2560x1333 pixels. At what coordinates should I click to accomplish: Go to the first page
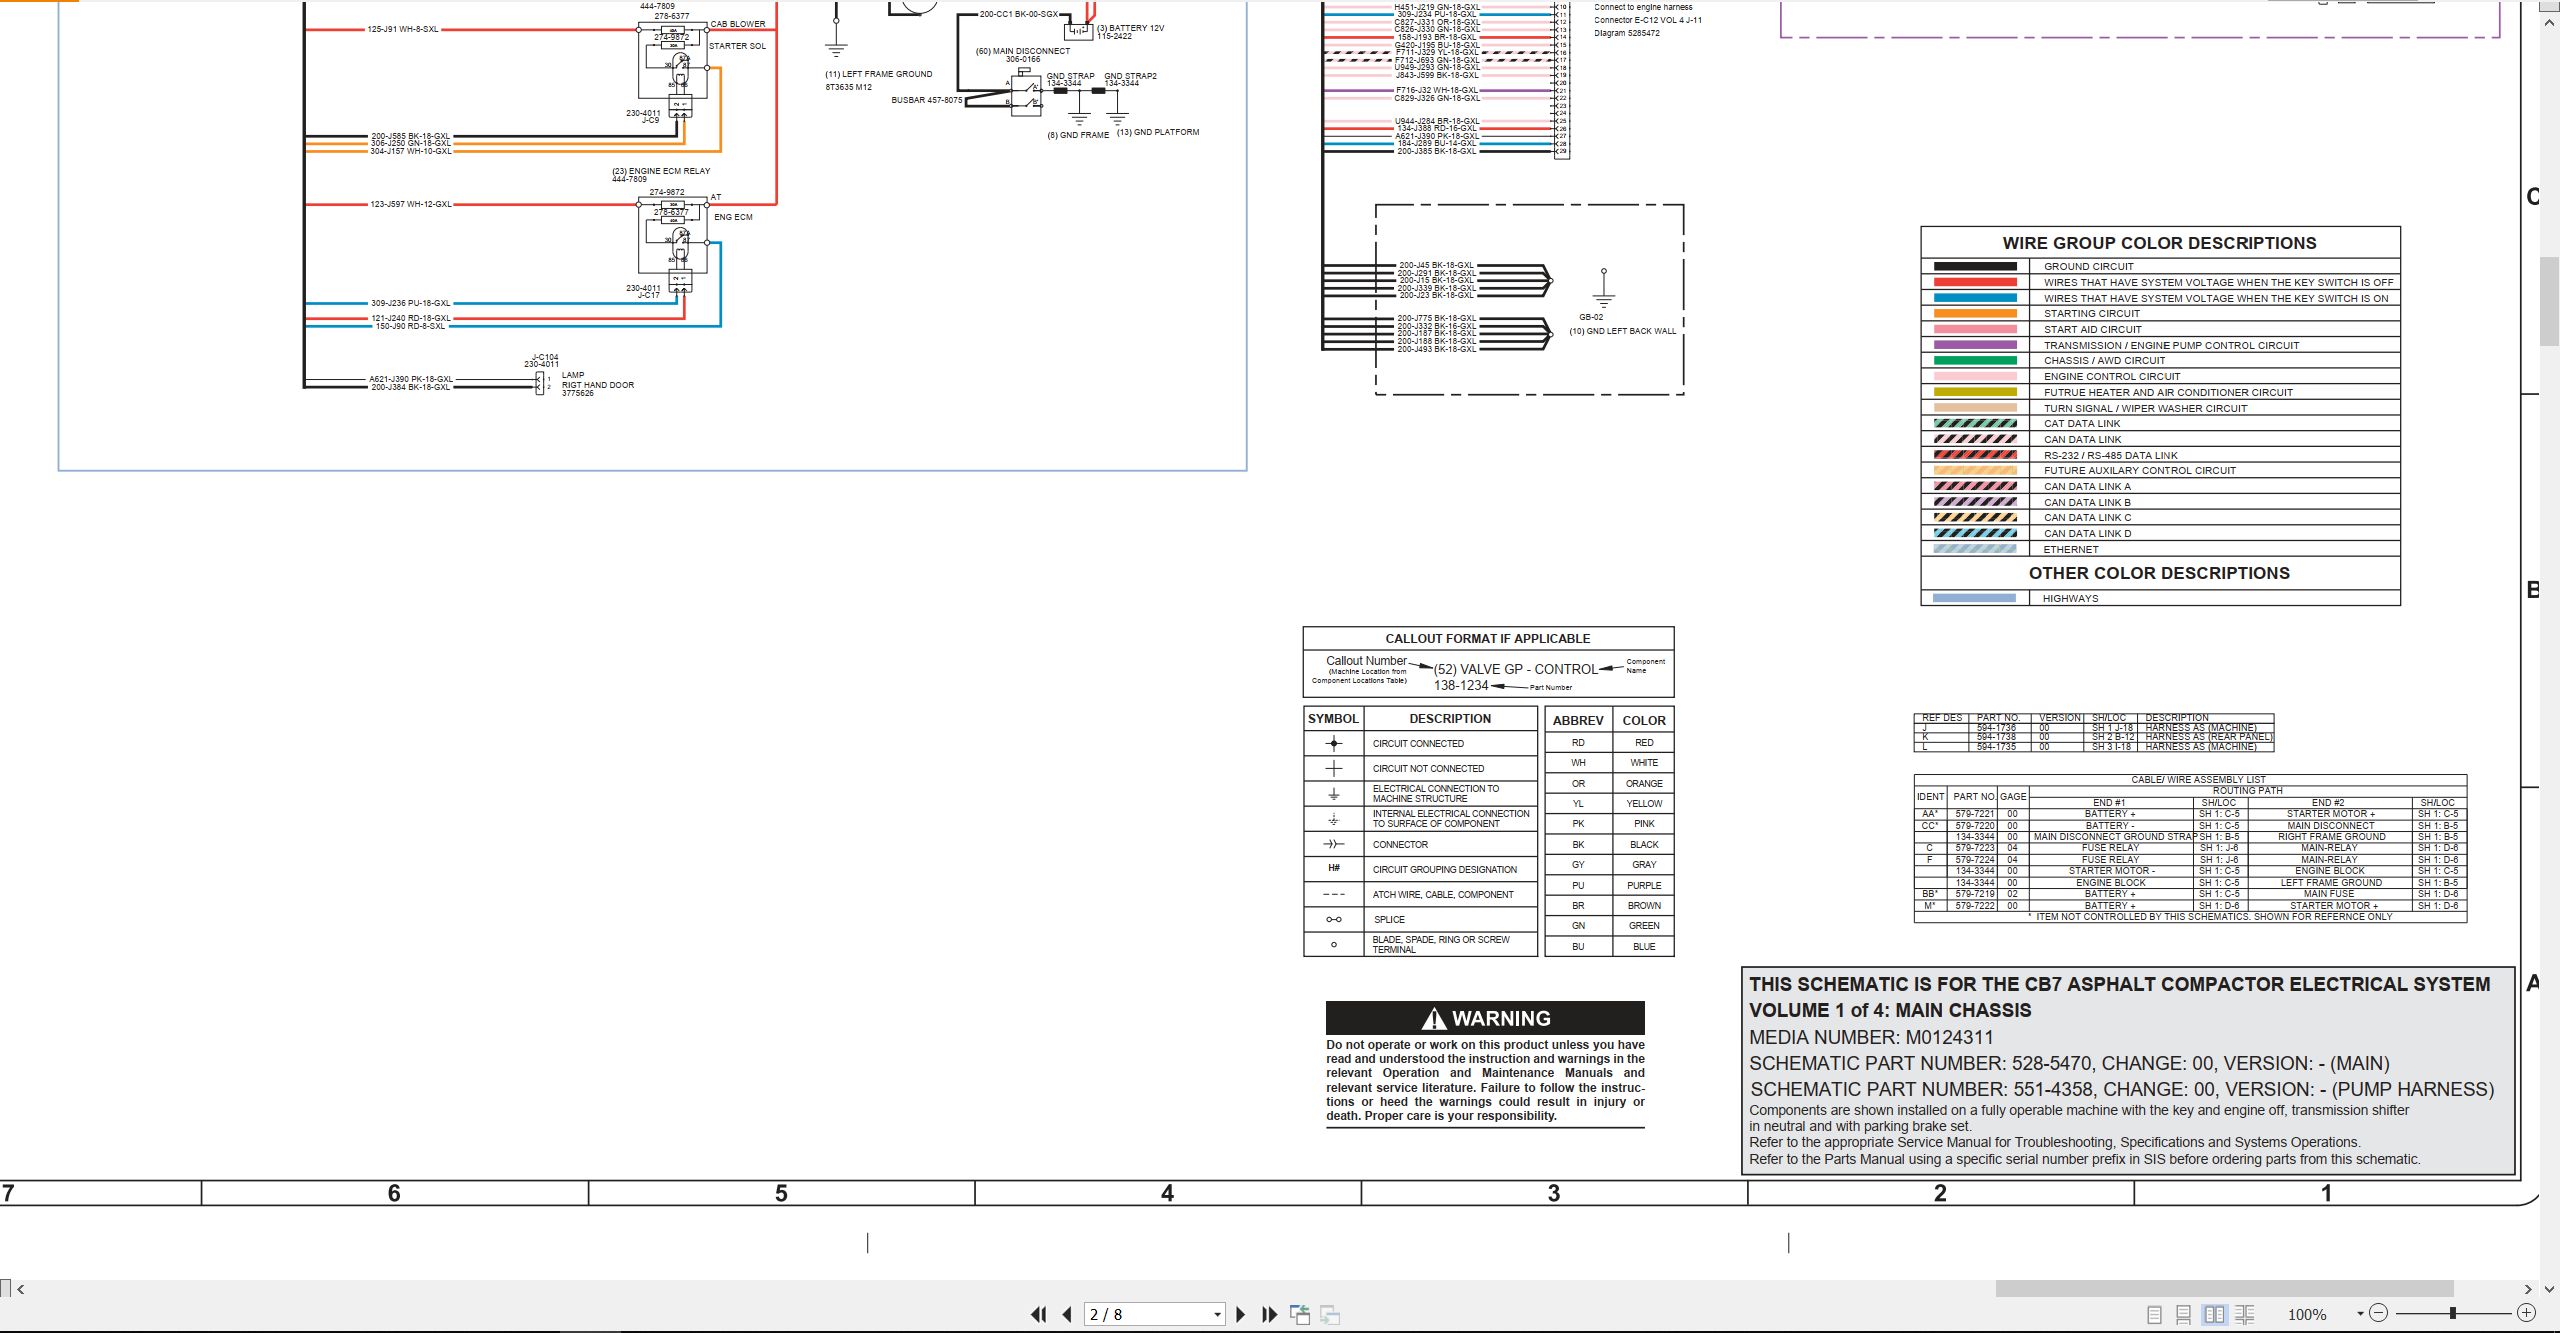pyautogui.click(x=1038, y=1314)
